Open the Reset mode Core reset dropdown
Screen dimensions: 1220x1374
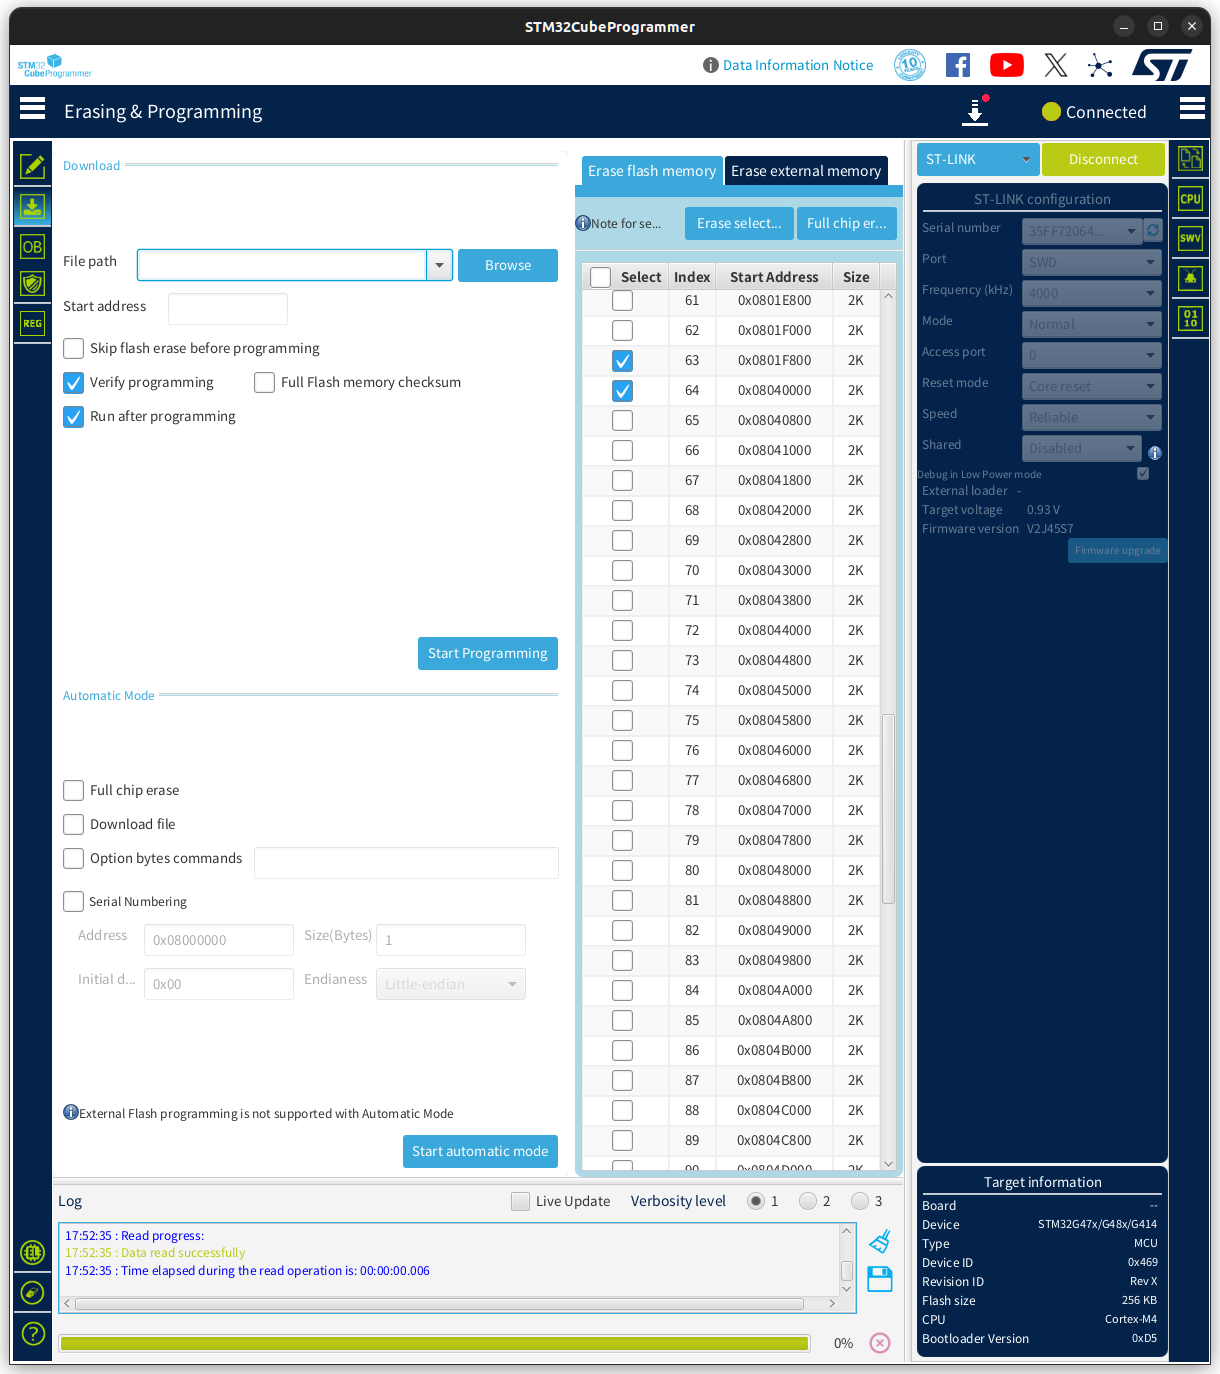pos(1092,386)
